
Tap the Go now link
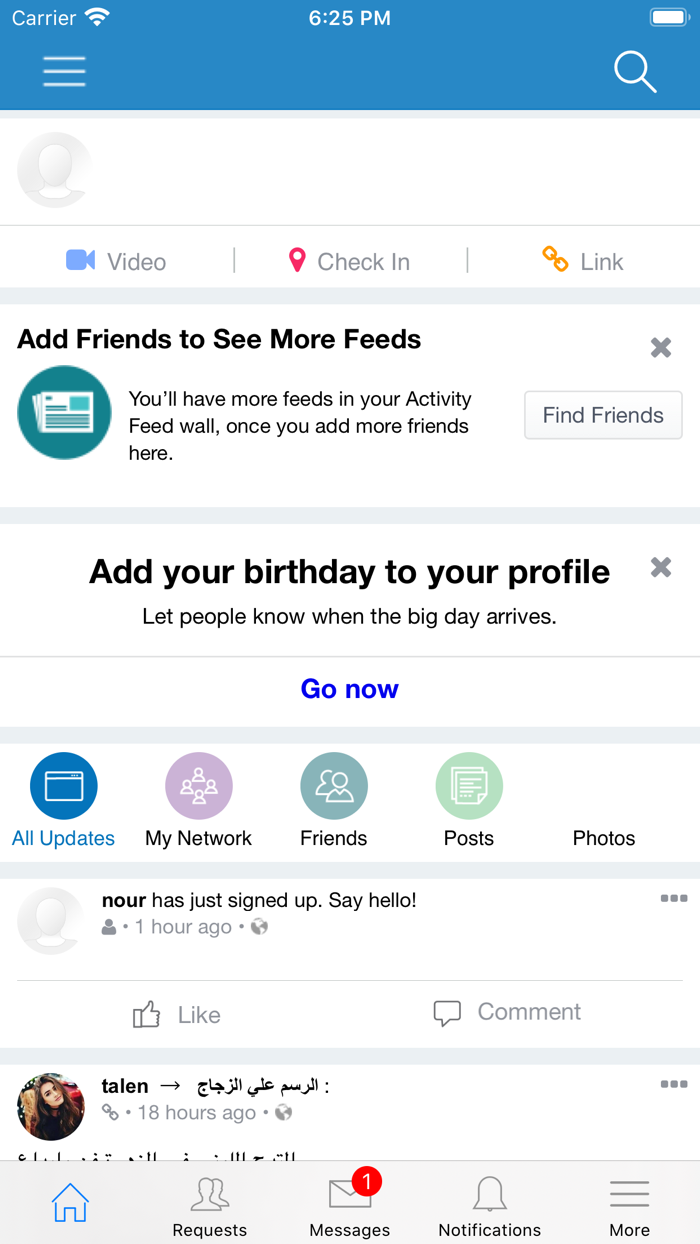tap(350, 689)
